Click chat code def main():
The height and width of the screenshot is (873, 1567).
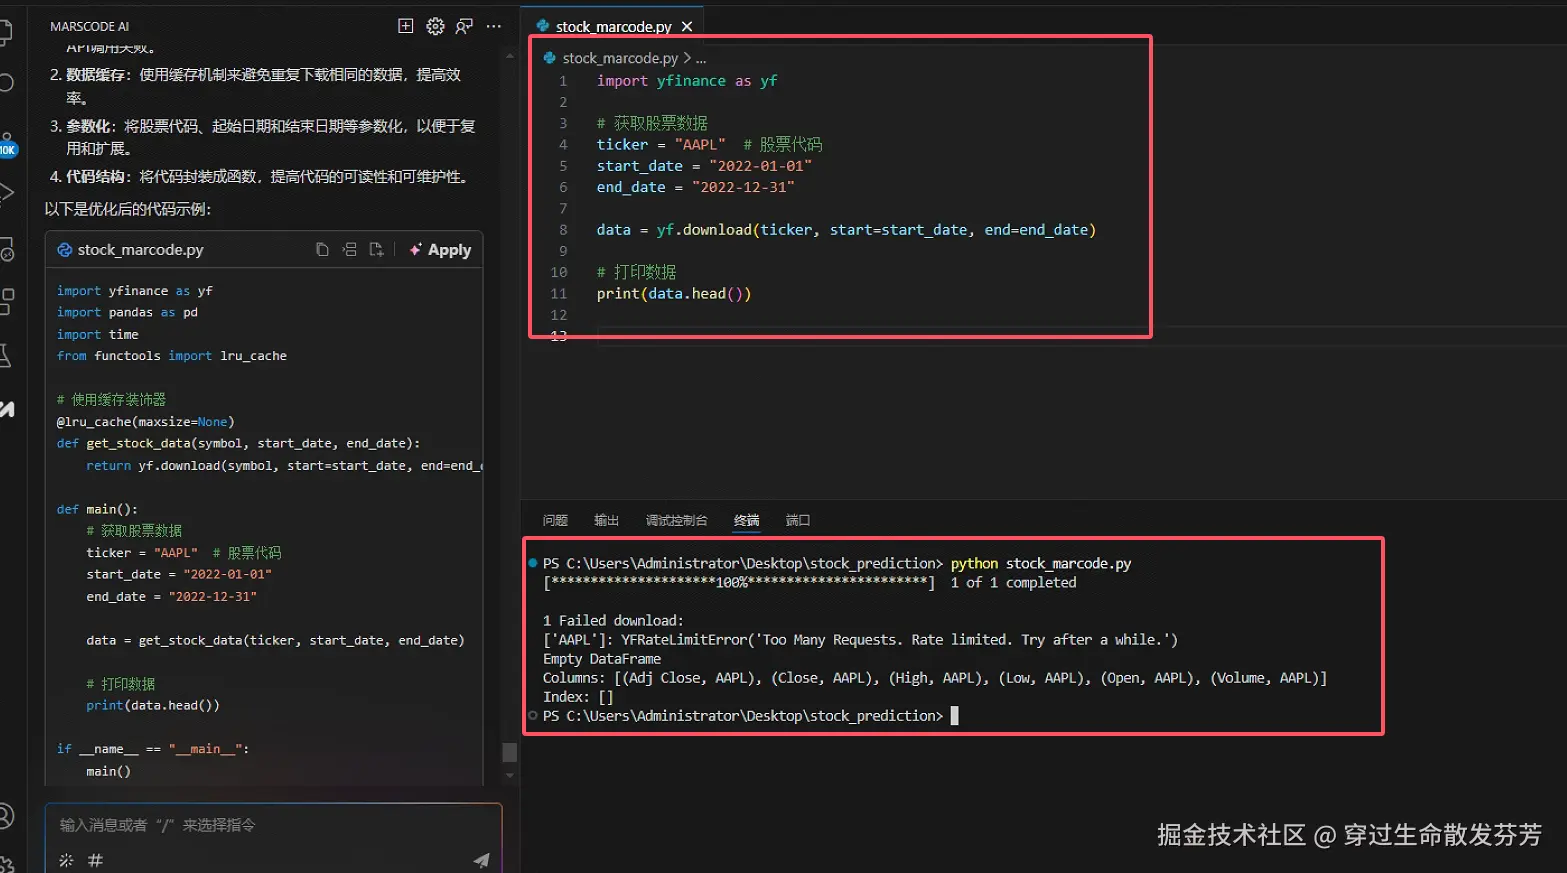(x=97, y=510)
